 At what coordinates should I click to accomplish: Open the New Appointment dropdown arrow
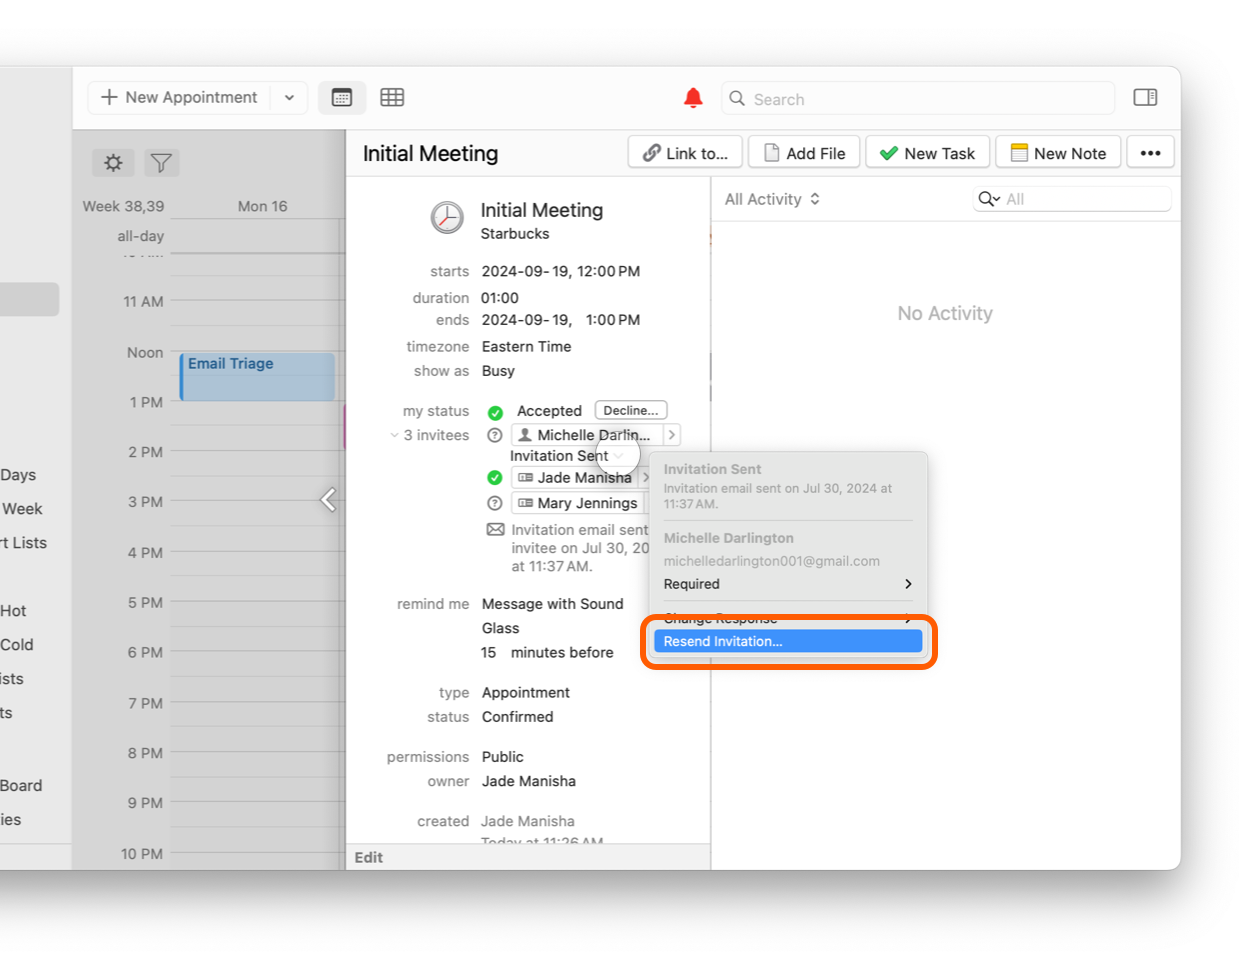coord(289,98)
